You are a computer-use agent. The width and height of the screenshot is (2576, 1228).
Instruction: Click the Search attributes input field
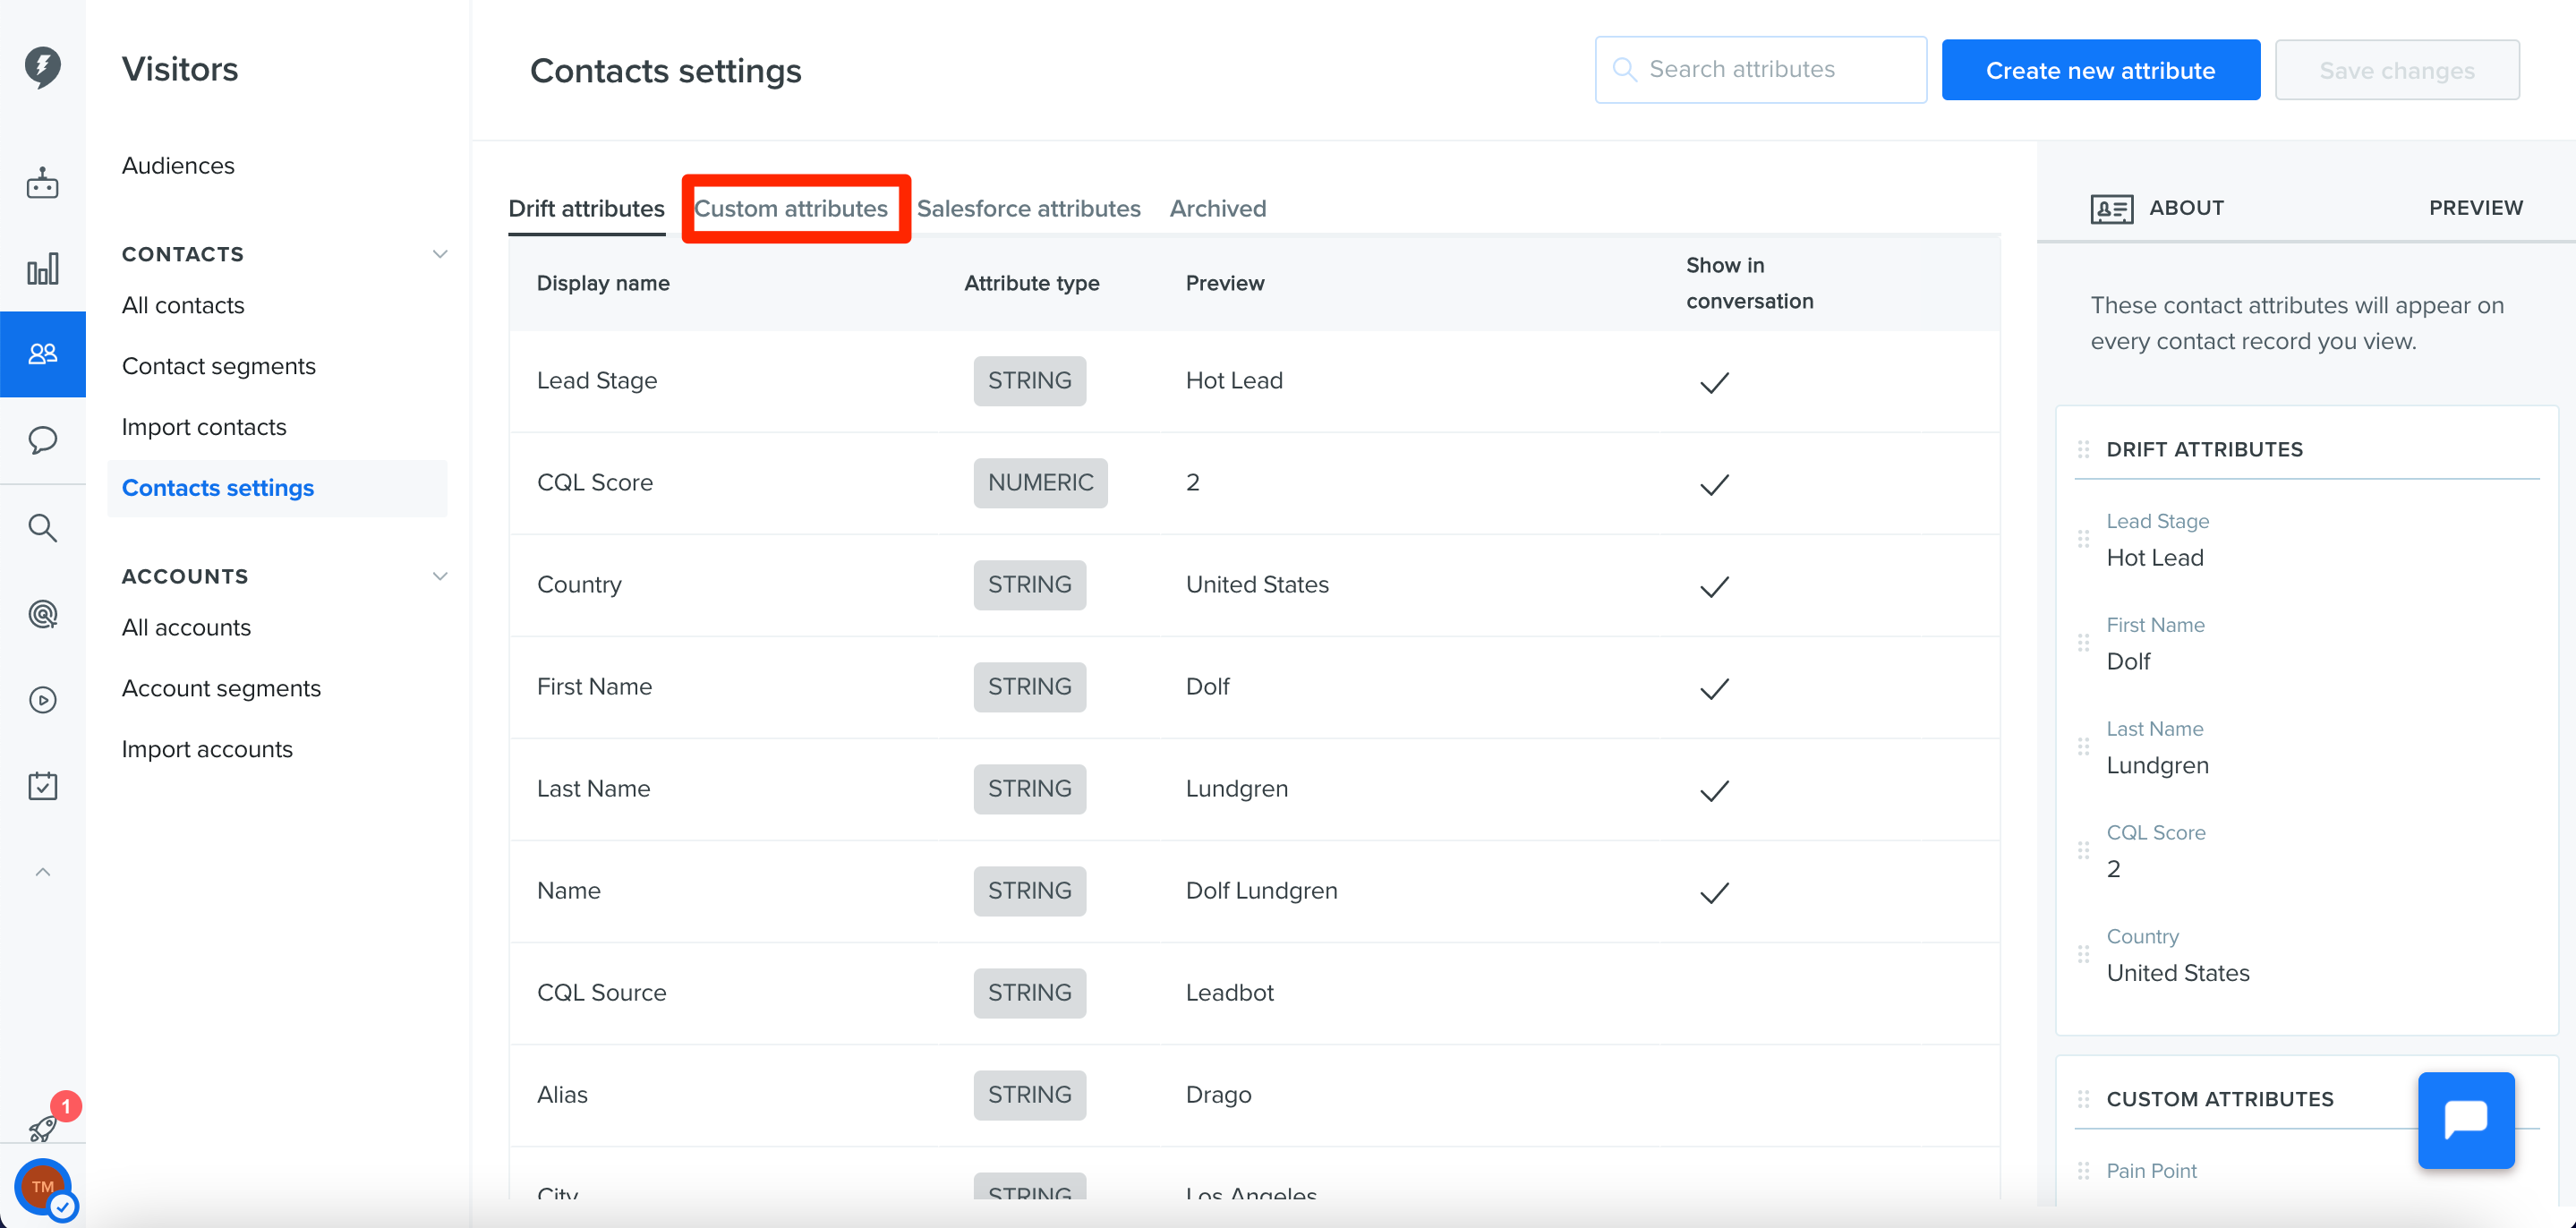coord(1760,69)
